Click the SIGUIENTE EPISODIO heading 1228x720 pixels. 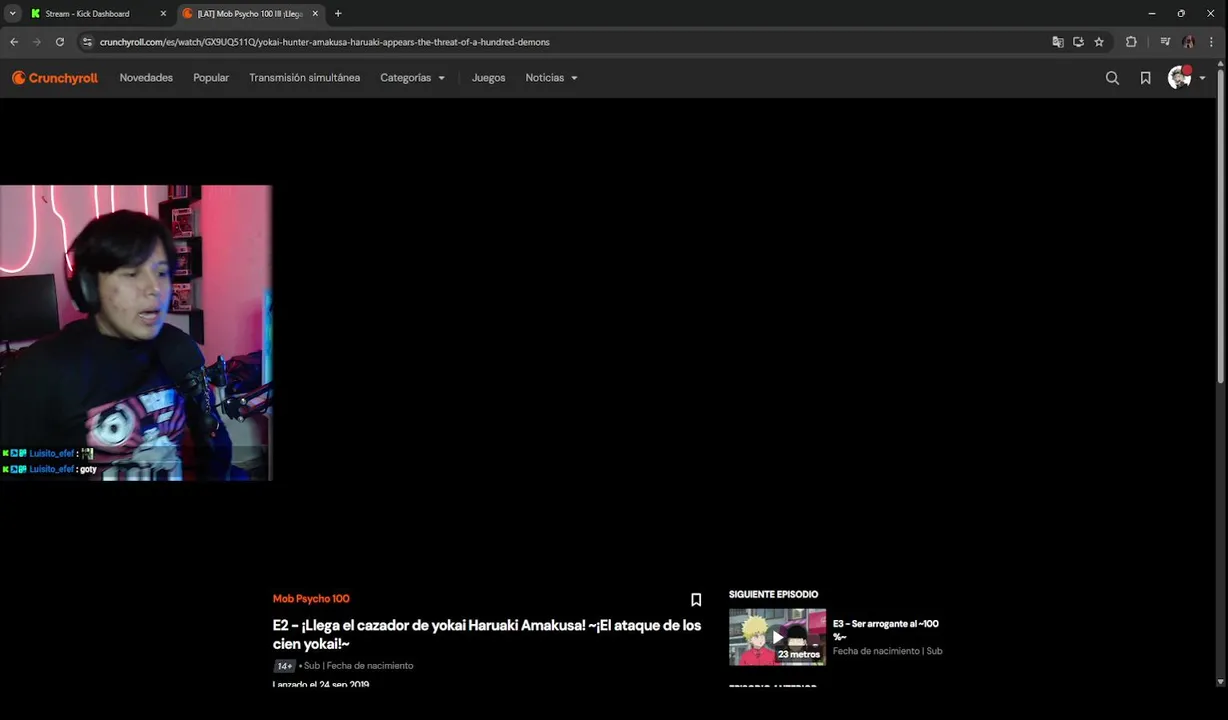[773, 595]
